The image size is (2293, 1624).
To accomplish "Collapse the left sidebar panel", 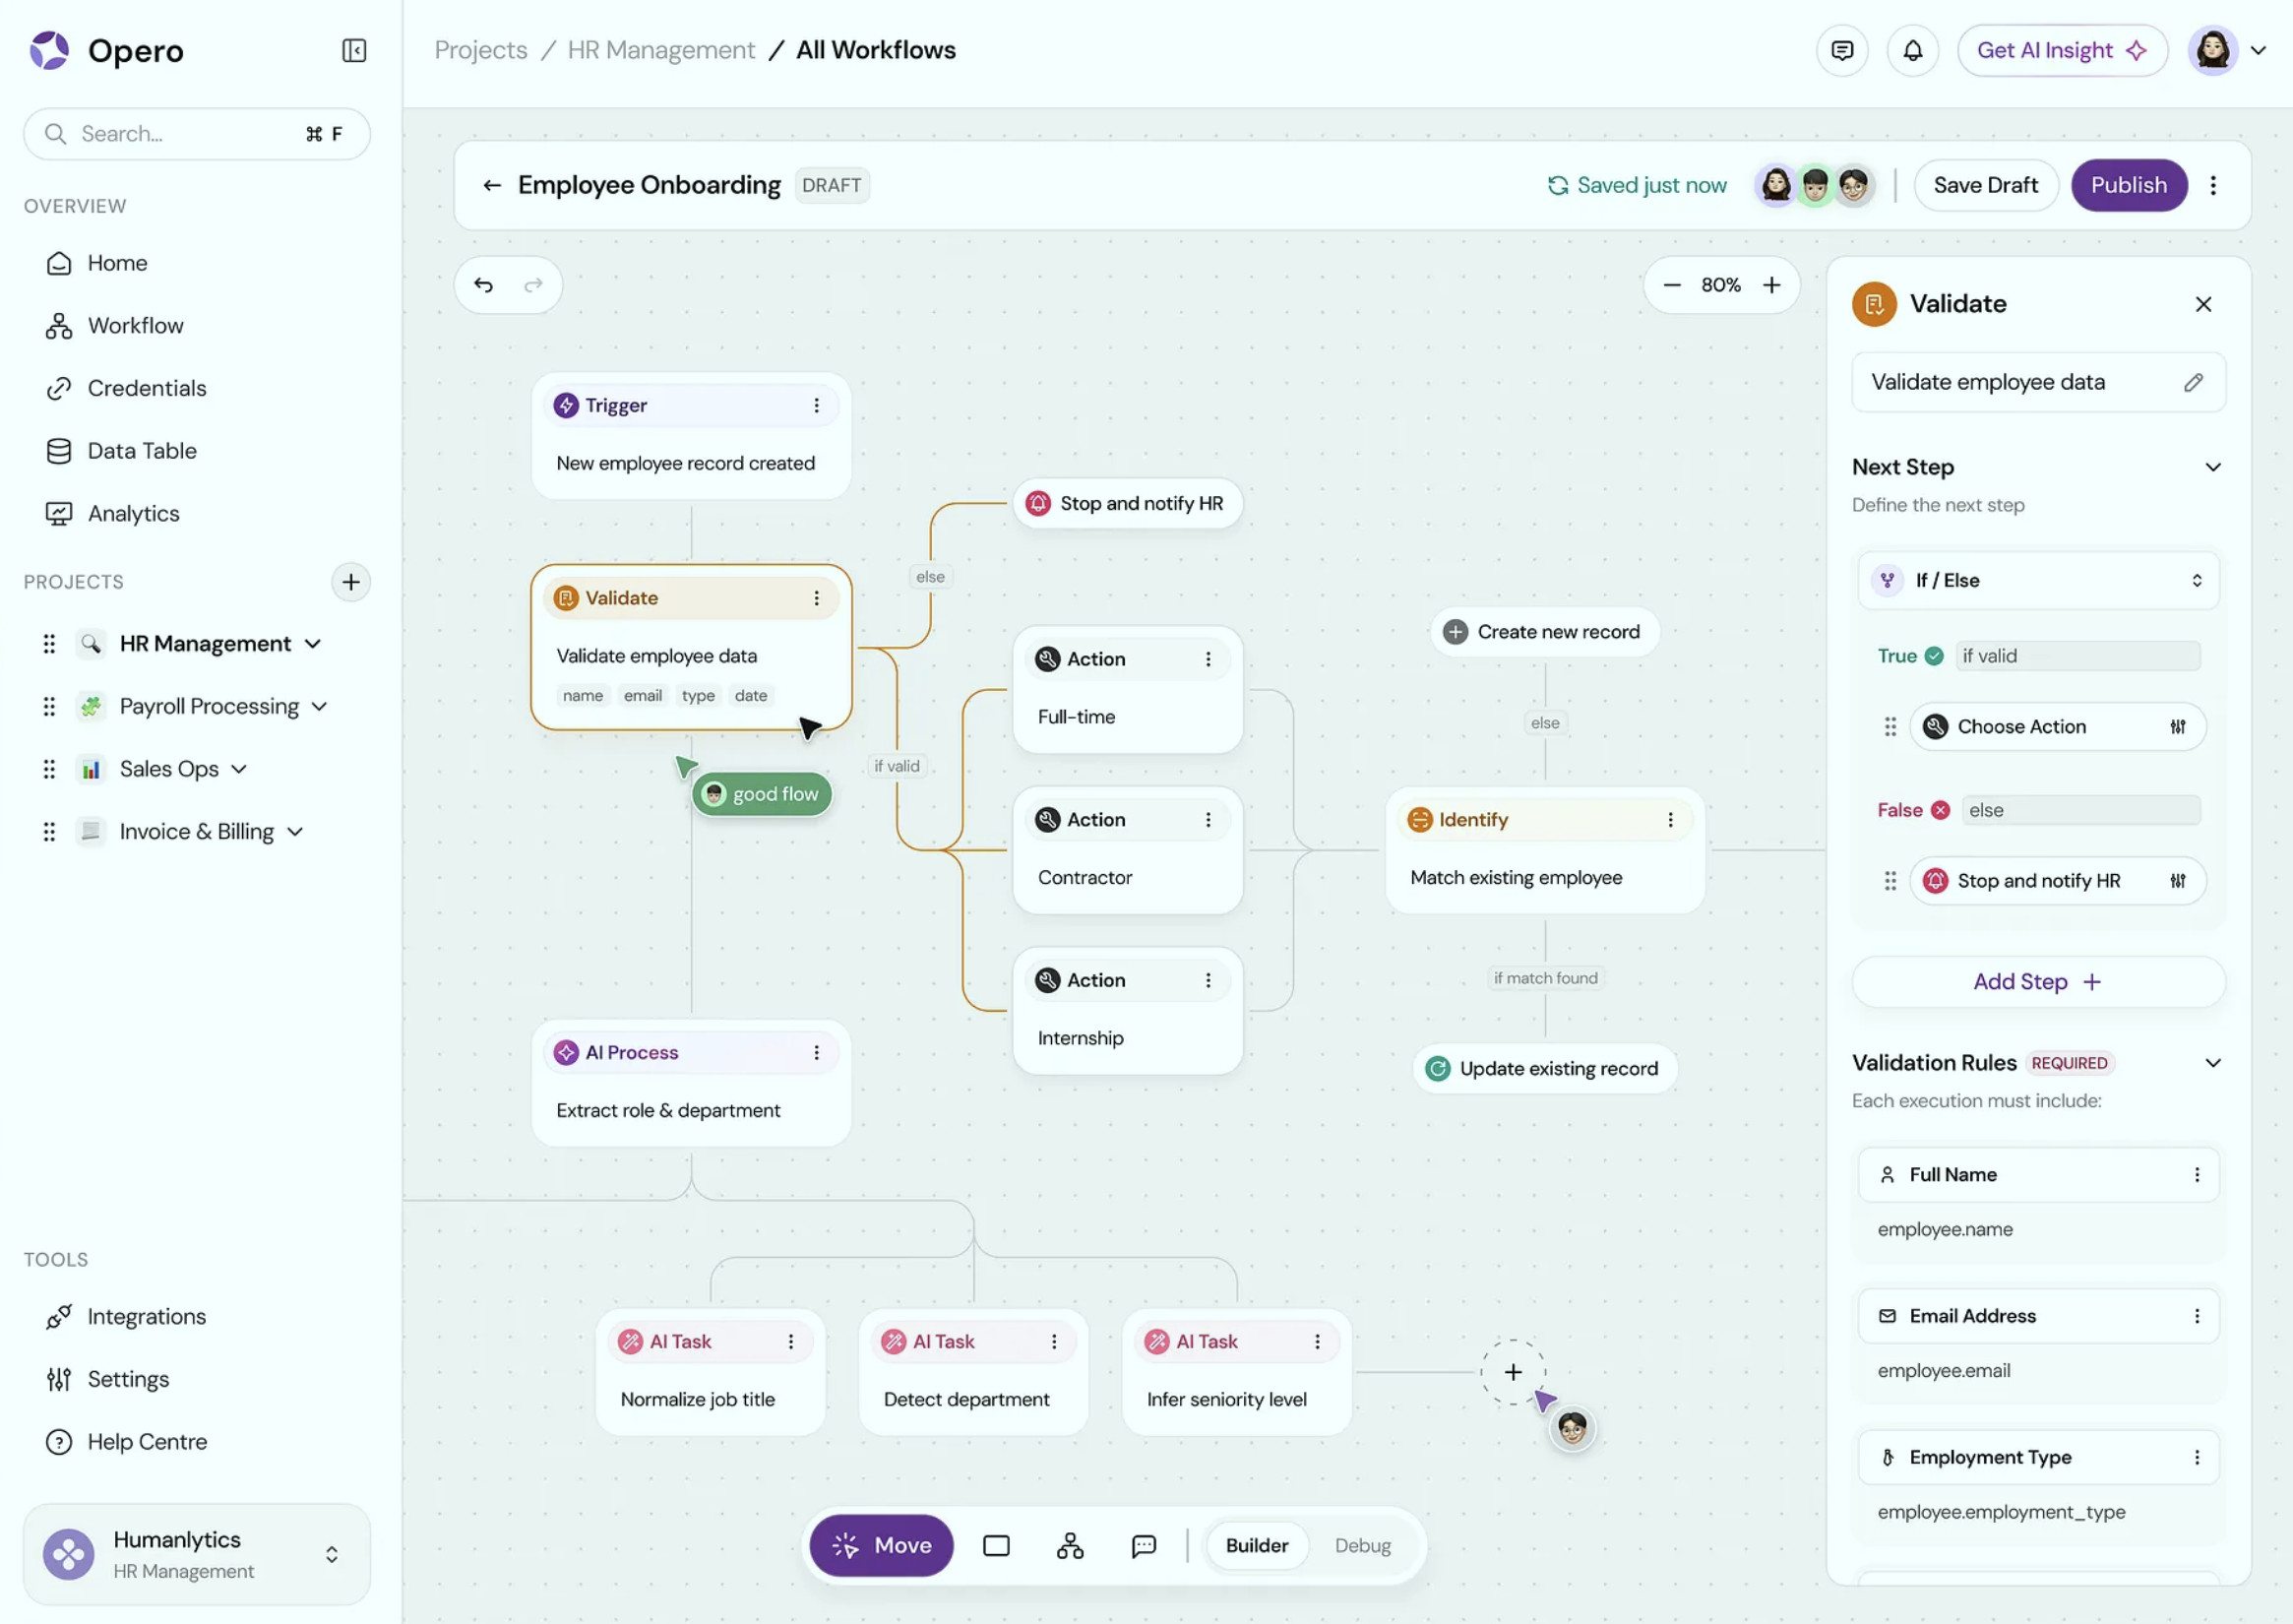I will pyautogui.click(x=355, y=50).
